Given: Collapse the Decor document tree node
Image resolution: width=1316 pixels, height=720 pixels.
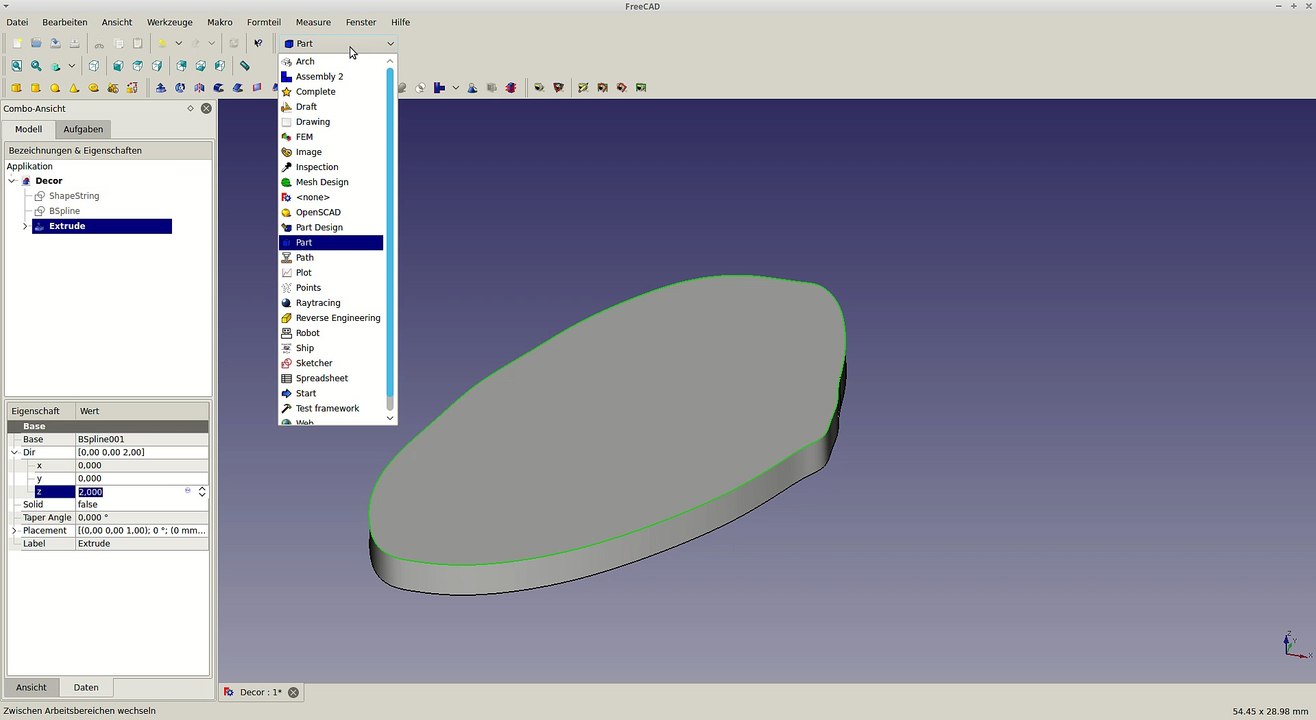Looking at the screenshot, I should click(12, 181).
